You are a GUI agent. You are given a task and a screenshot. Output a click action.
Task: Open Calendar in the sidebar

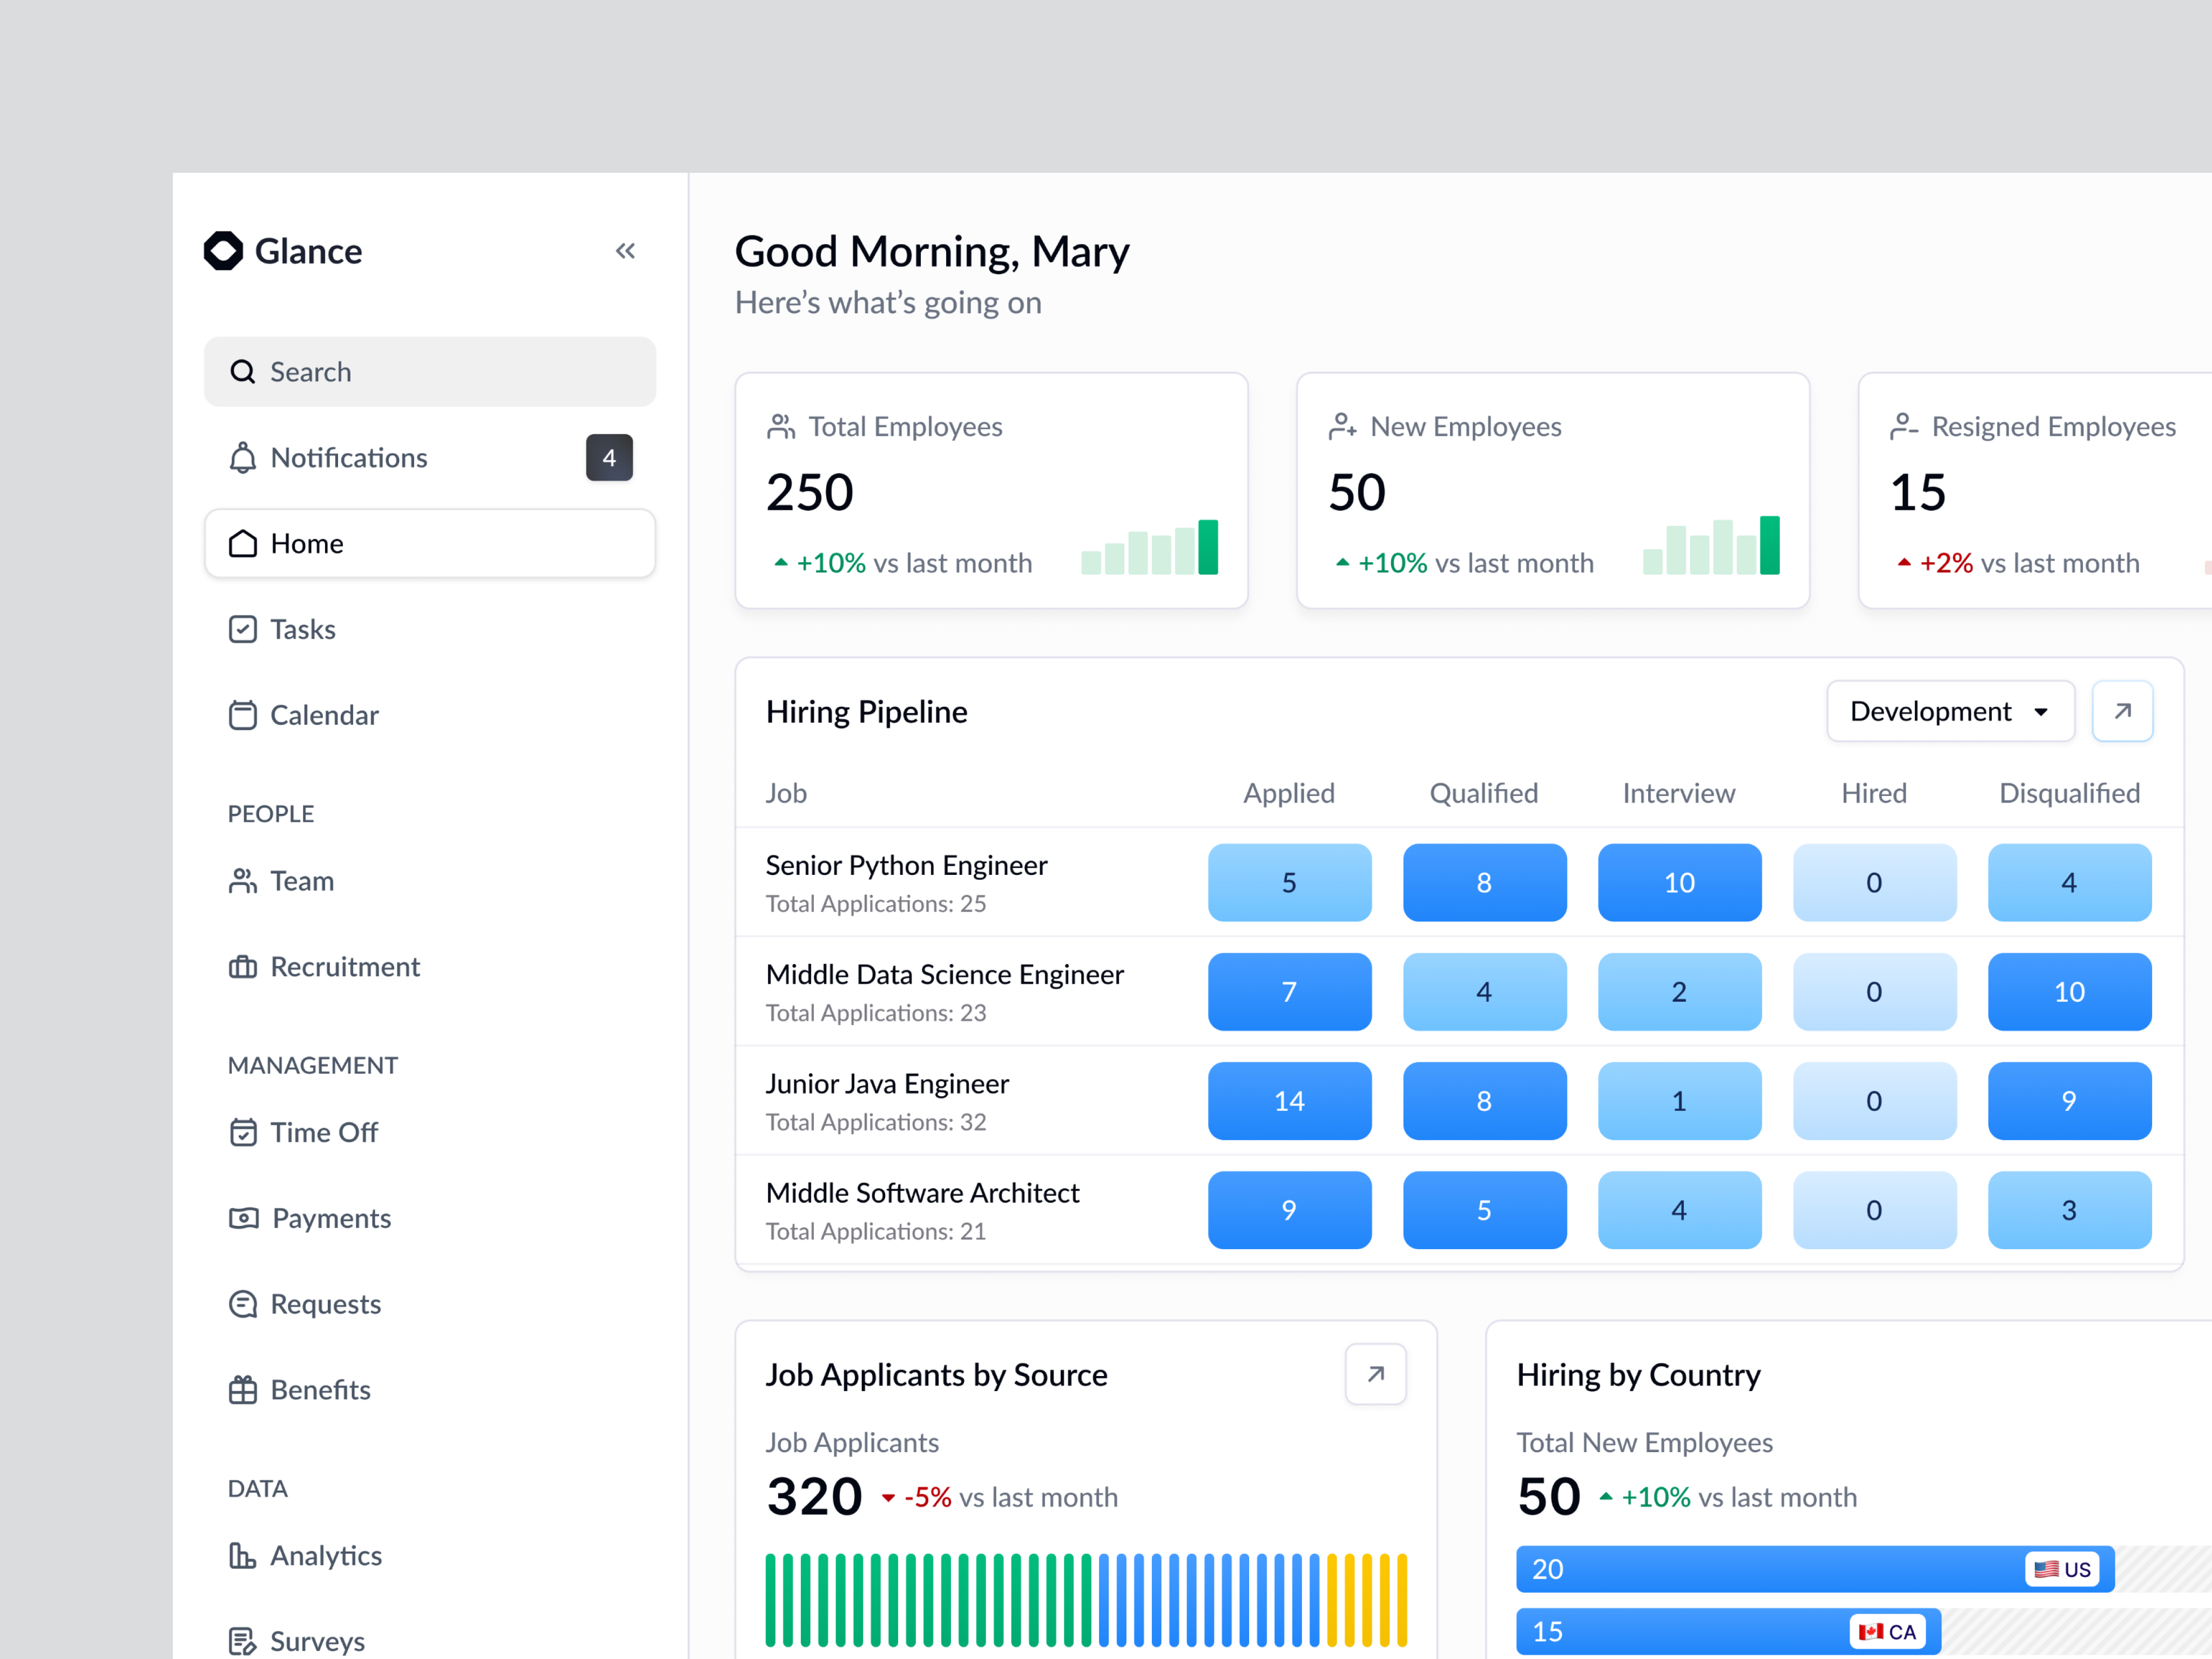point(430,715)
